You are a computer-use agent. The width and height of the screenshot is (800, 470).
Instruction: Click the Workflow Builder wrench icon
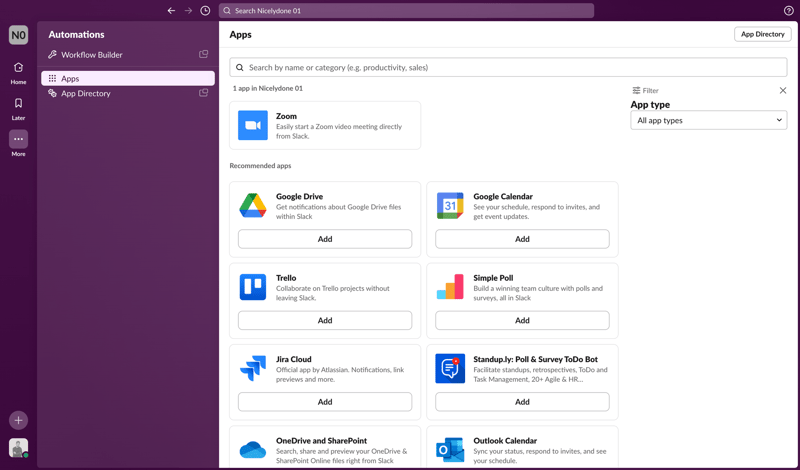pyautogui.click(x=52, y=55)
